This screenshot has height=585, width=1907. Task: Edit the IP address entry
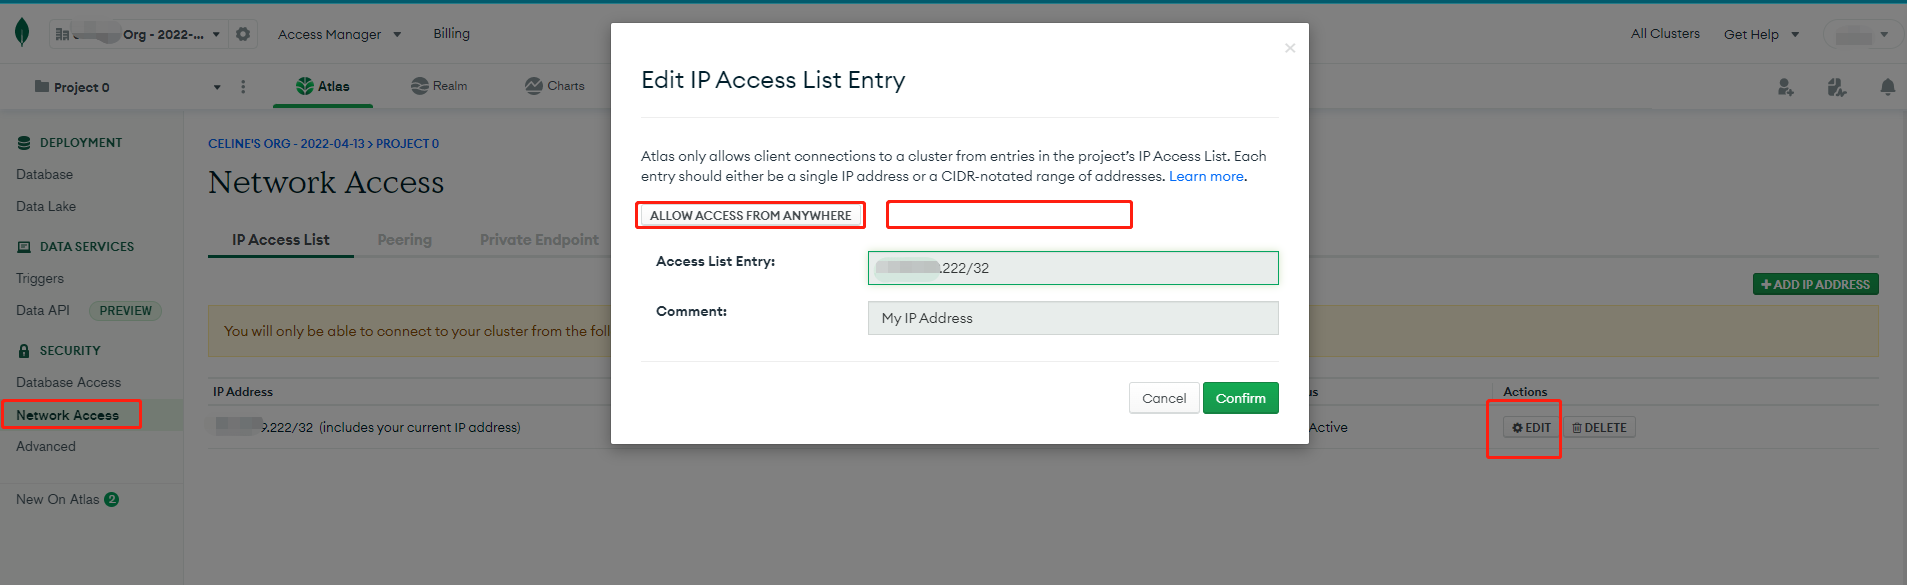1531,428
